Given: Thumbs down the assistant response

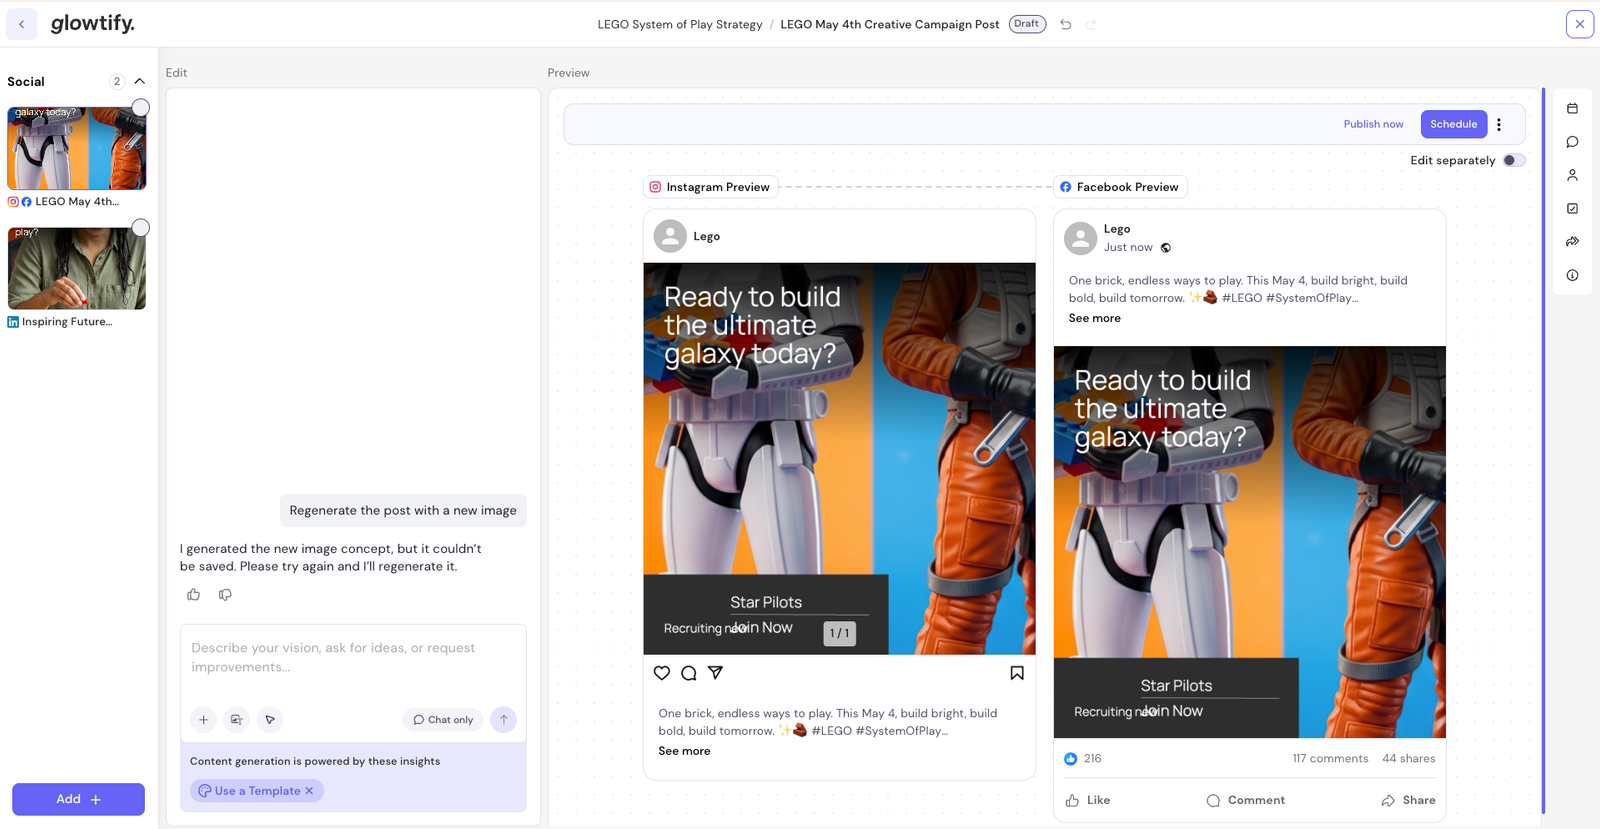Looking at the screenshot, I should (x=225, y=594).
